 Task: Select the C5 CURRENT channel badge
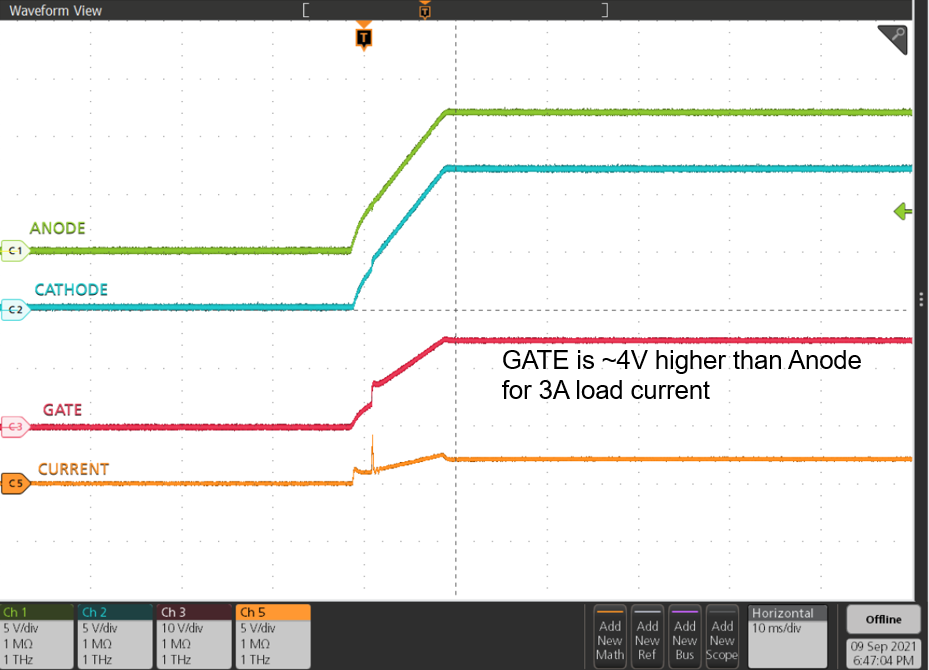pos(14,483)
